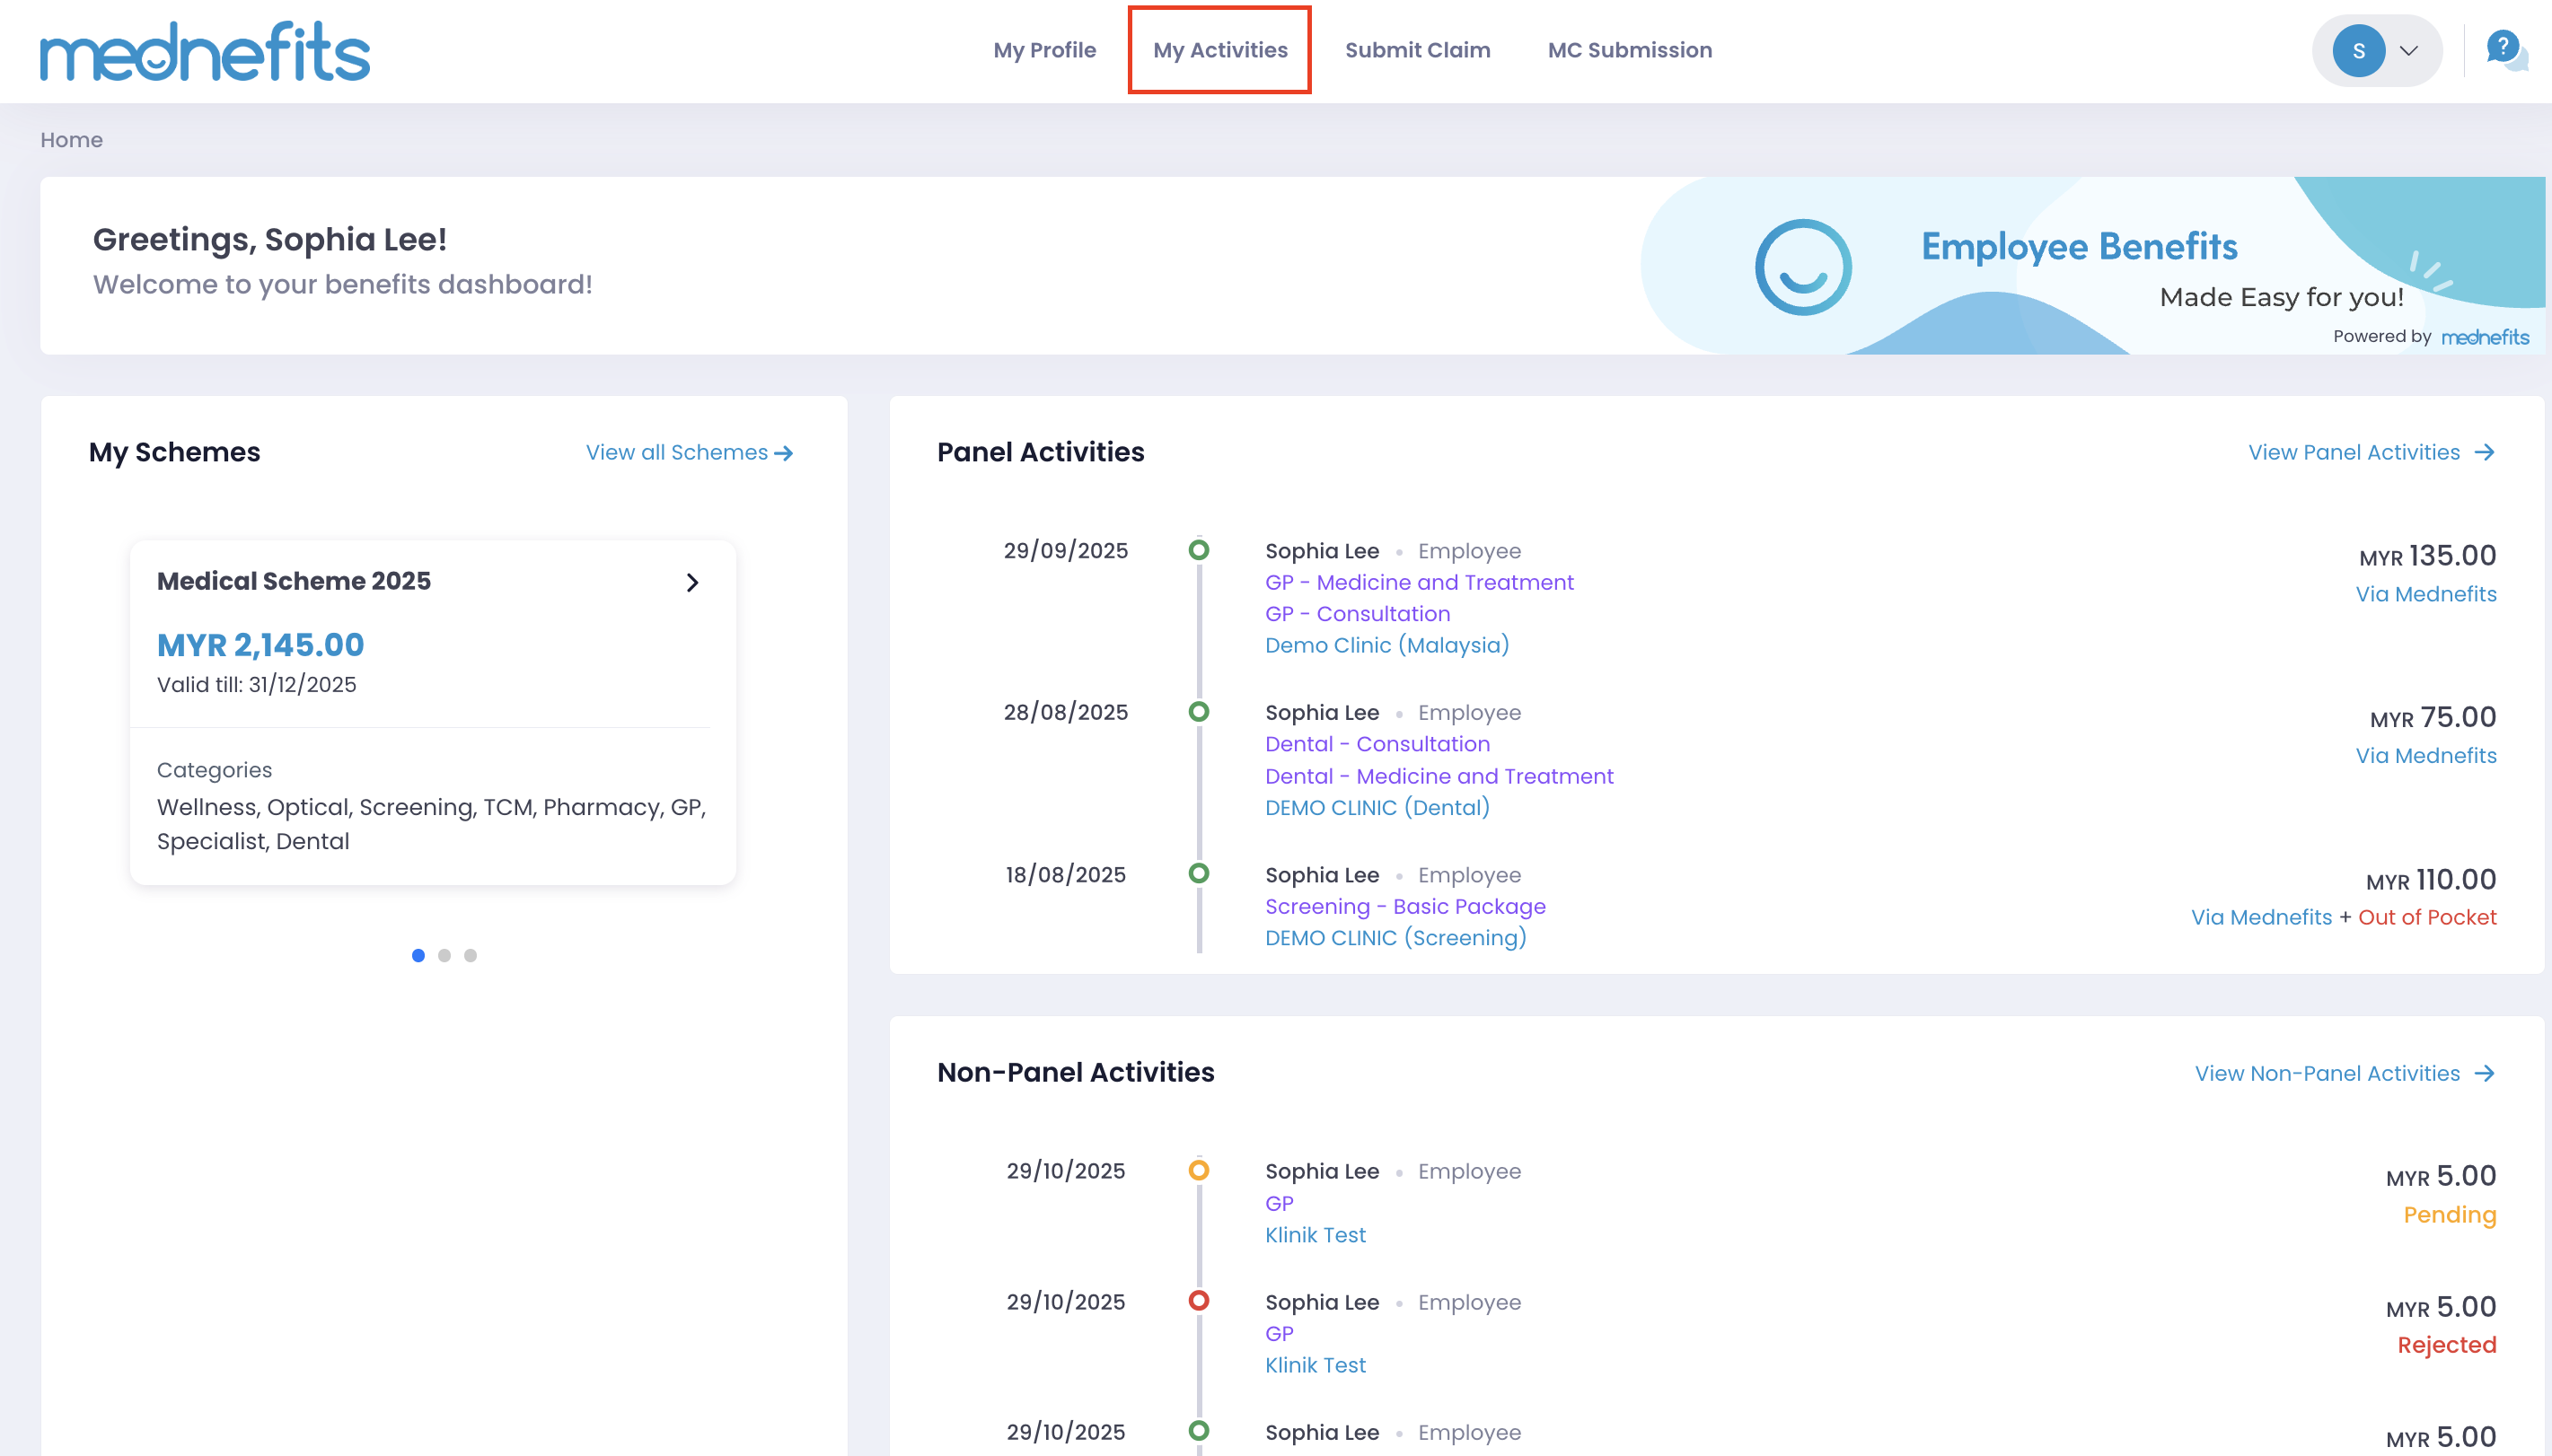
Task: Click the Home breadcrumb
Action: [x=71, y=140]
